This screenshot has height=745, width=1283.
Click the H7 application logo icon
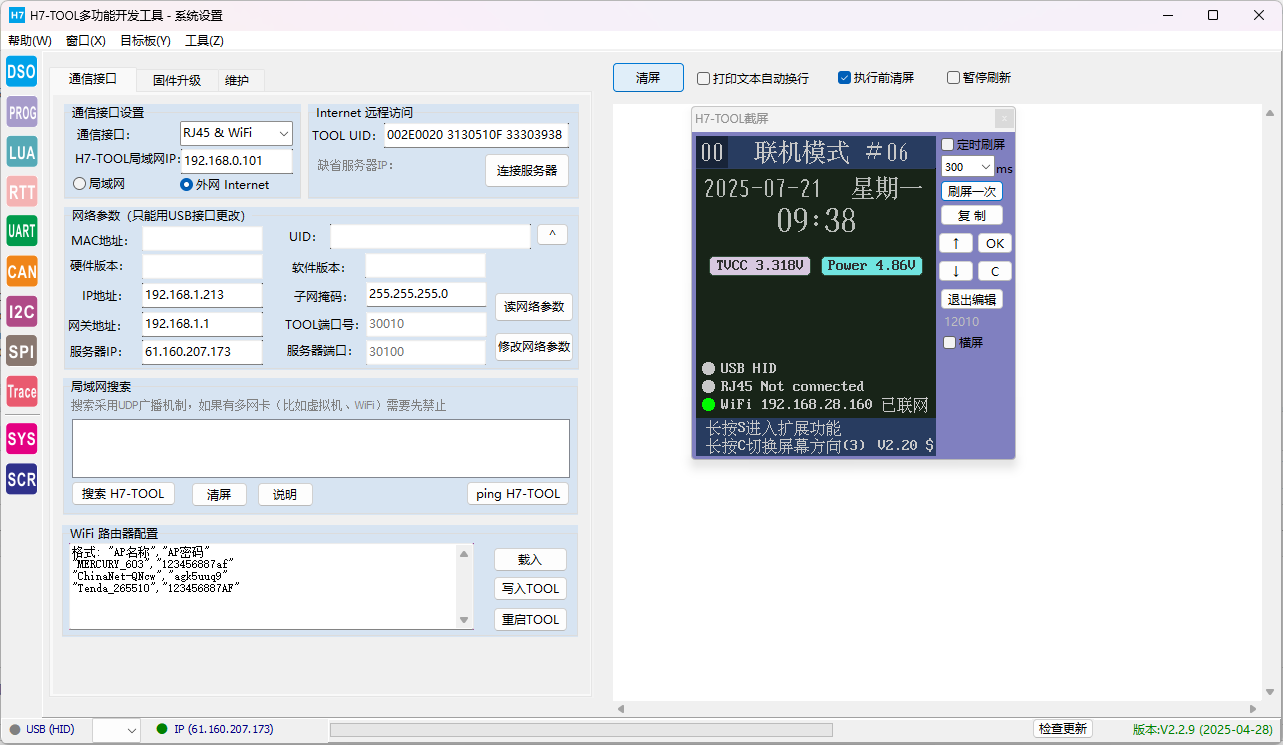coord(17,15)
